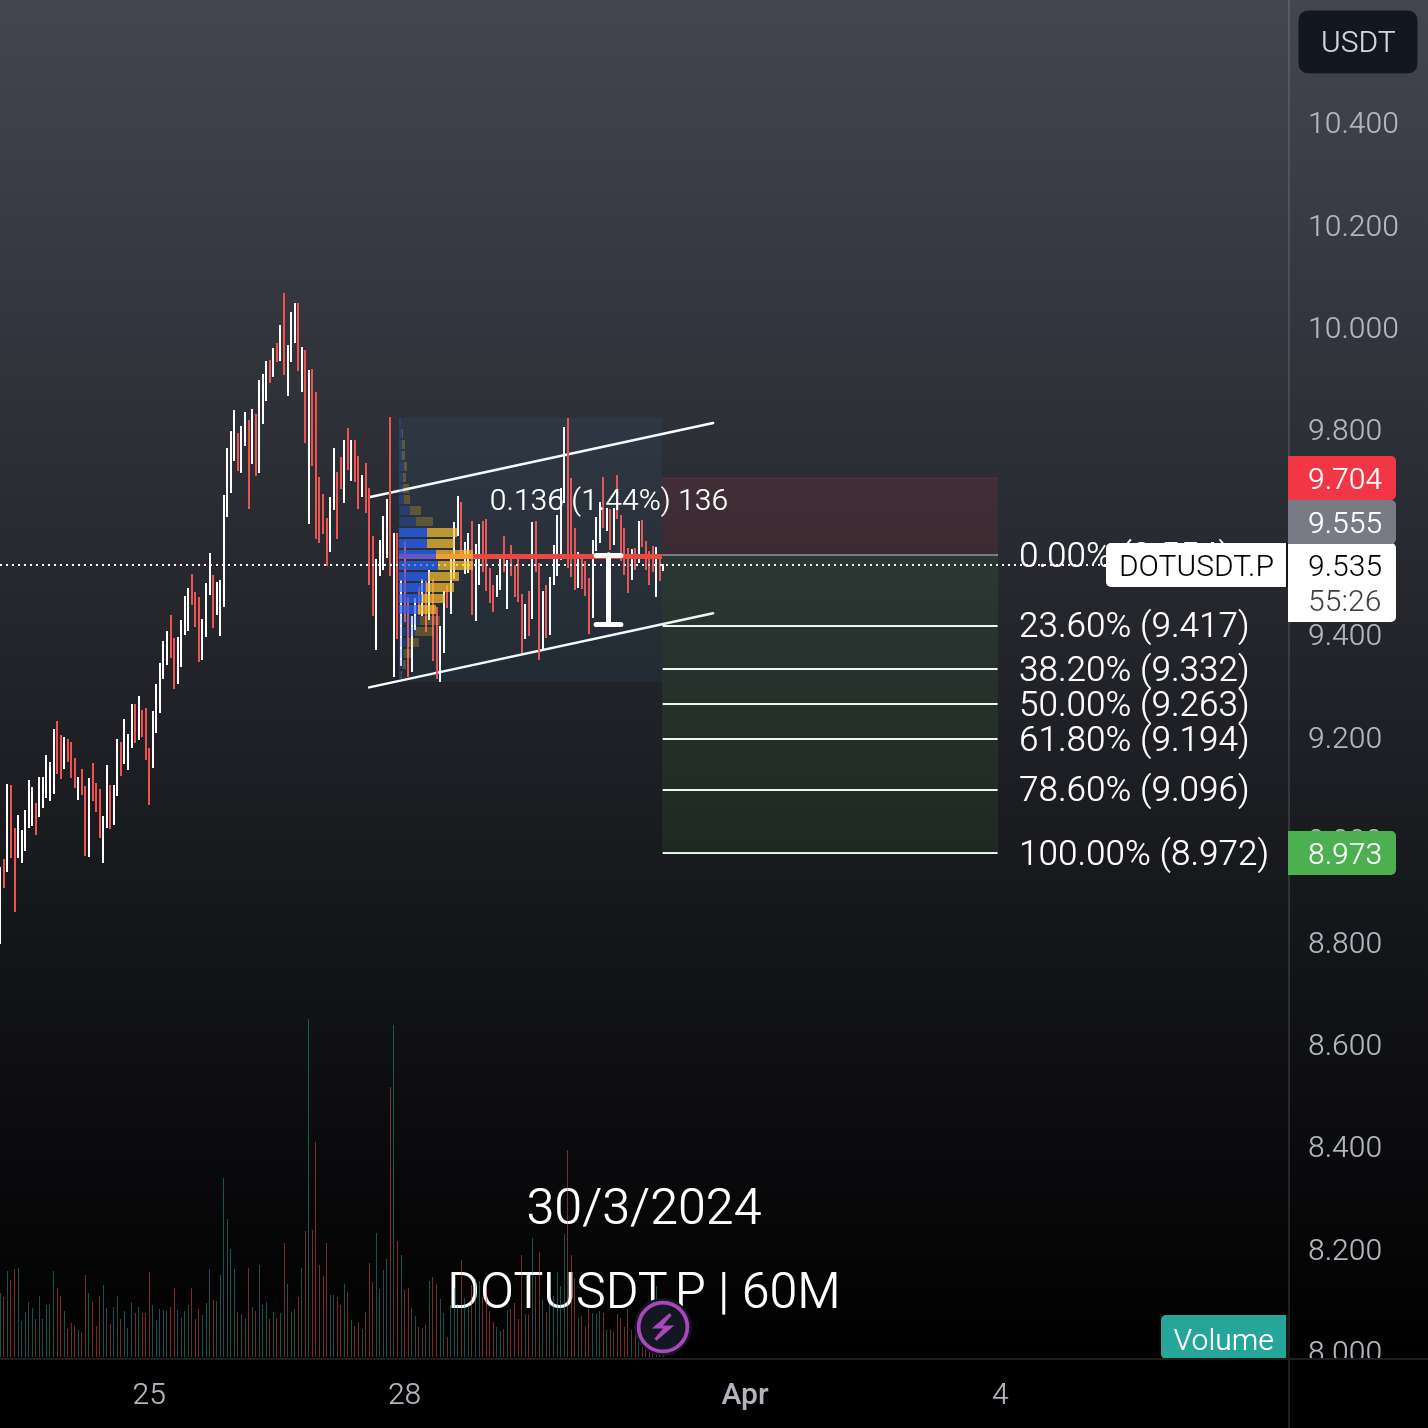
Task: Click the 61.80% (9.194) Fibonacci level
Action: (1134, 739)
